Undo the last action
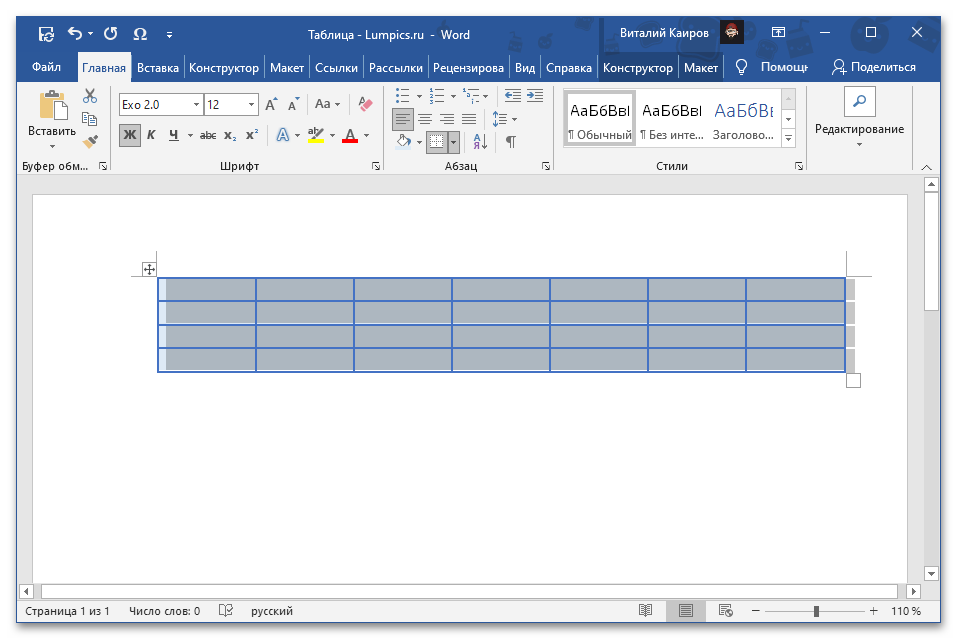 [75, 34]
